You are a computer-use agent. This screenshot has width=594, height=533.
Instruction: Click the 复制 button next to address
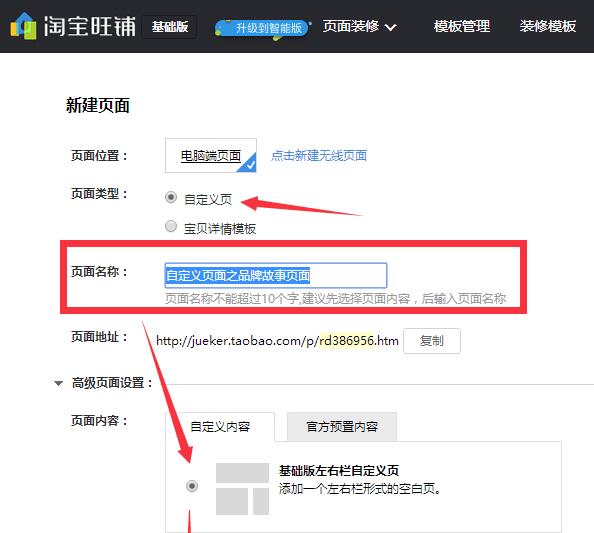point(432,341)
